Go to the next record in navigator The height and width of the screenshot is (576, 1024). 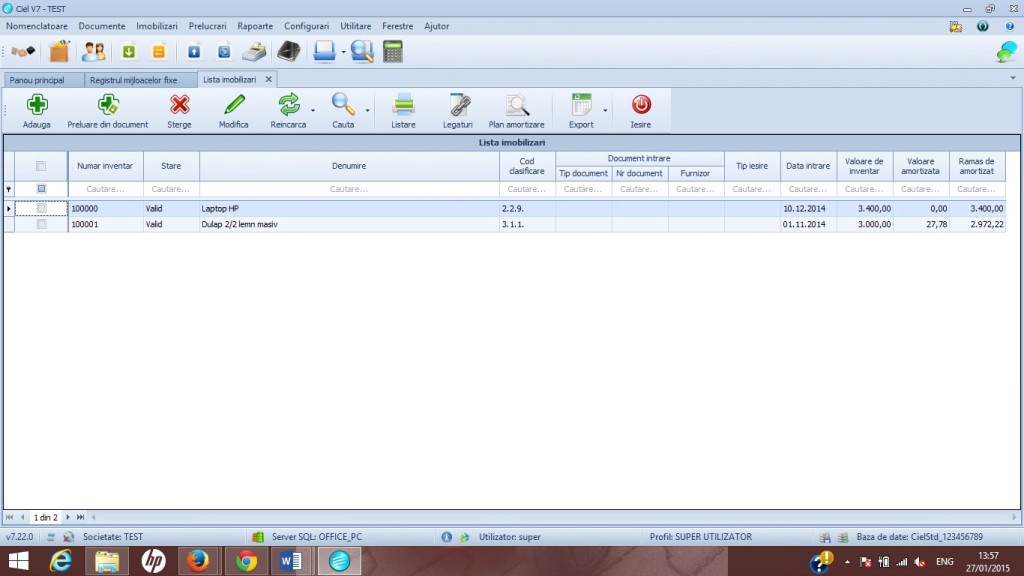68,517
